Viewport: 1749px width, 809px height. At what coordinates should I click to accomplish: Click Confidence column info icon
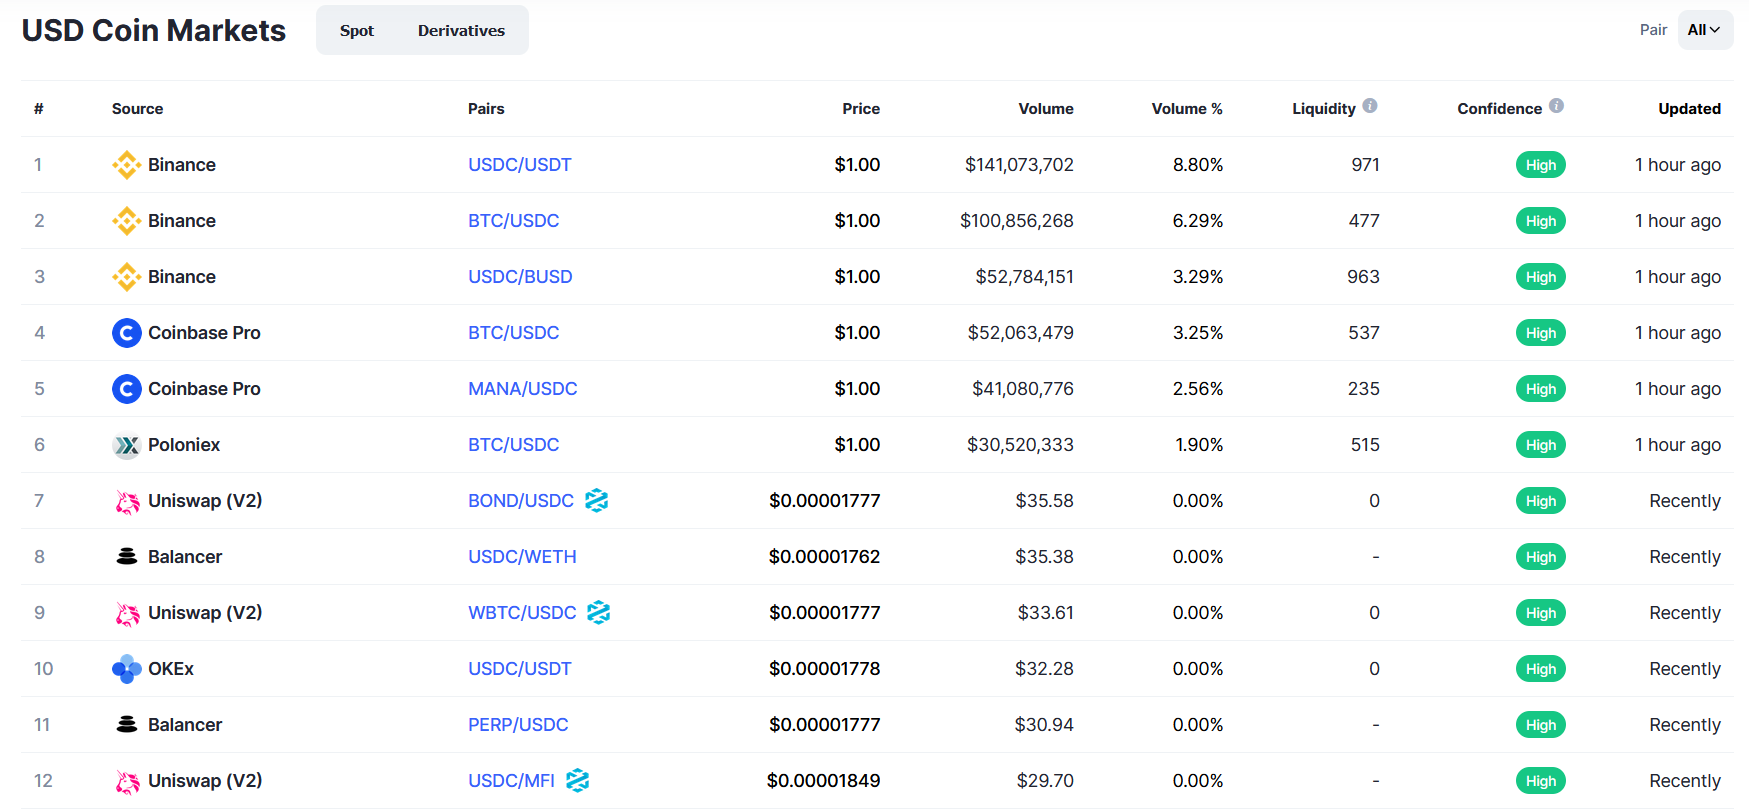tap(1556, 106)
